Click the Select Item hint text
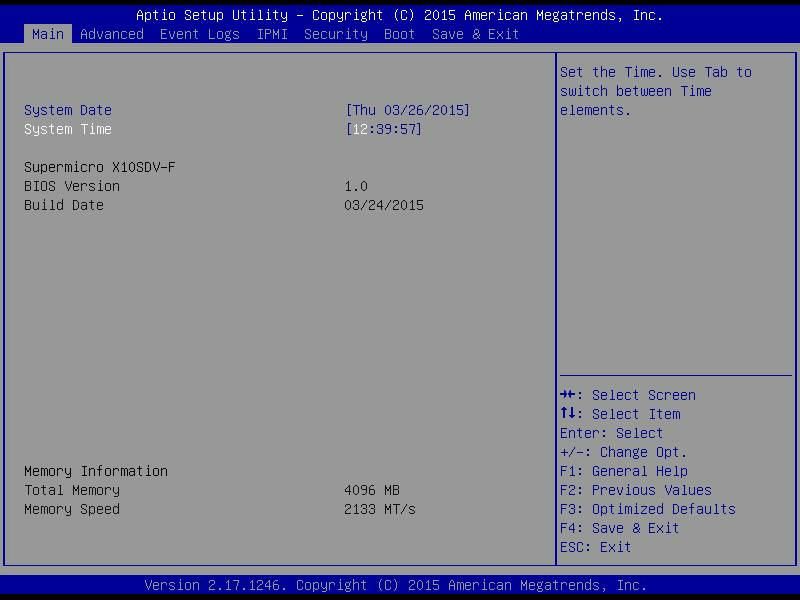Viewport: 800px width, 600px height. click(636, 414)
